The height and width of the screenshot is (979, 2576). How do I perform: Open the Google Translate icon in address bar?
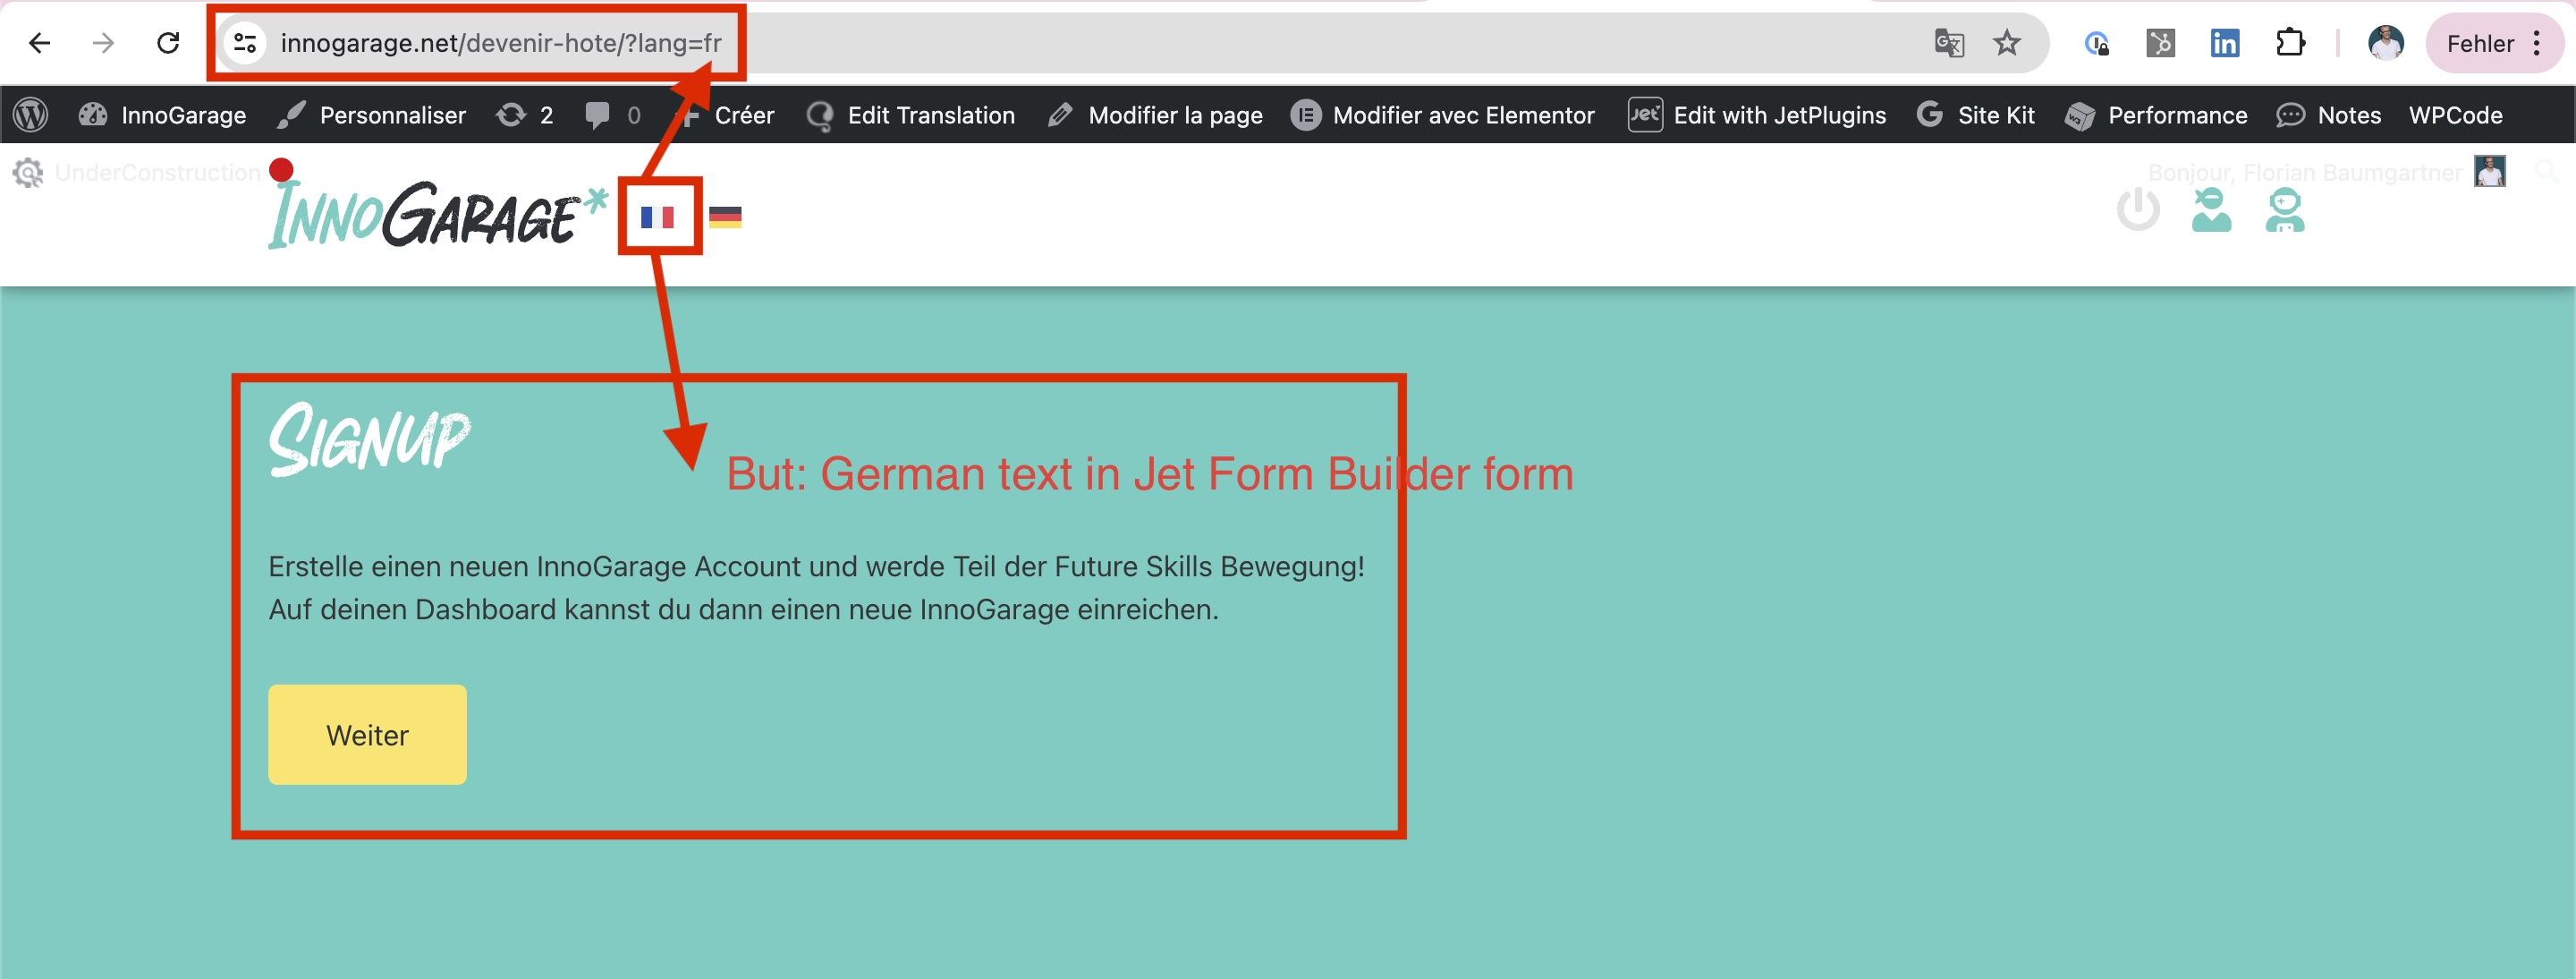[1948, 43]
